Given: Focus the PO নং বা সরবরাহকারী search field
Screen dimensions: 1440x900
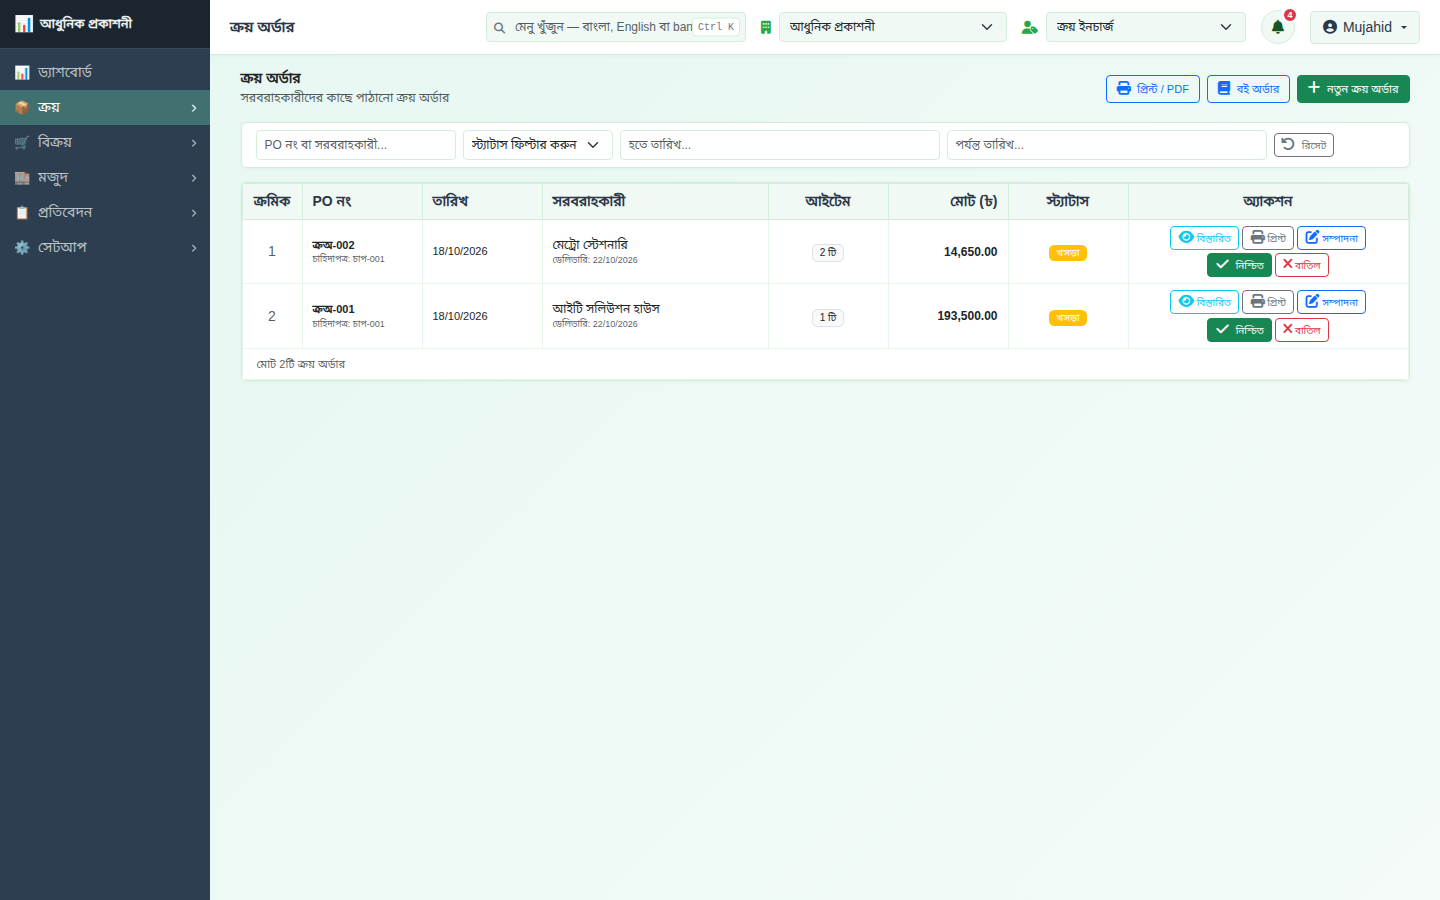Looking at the screenshot, I should [x=356, y=145].
